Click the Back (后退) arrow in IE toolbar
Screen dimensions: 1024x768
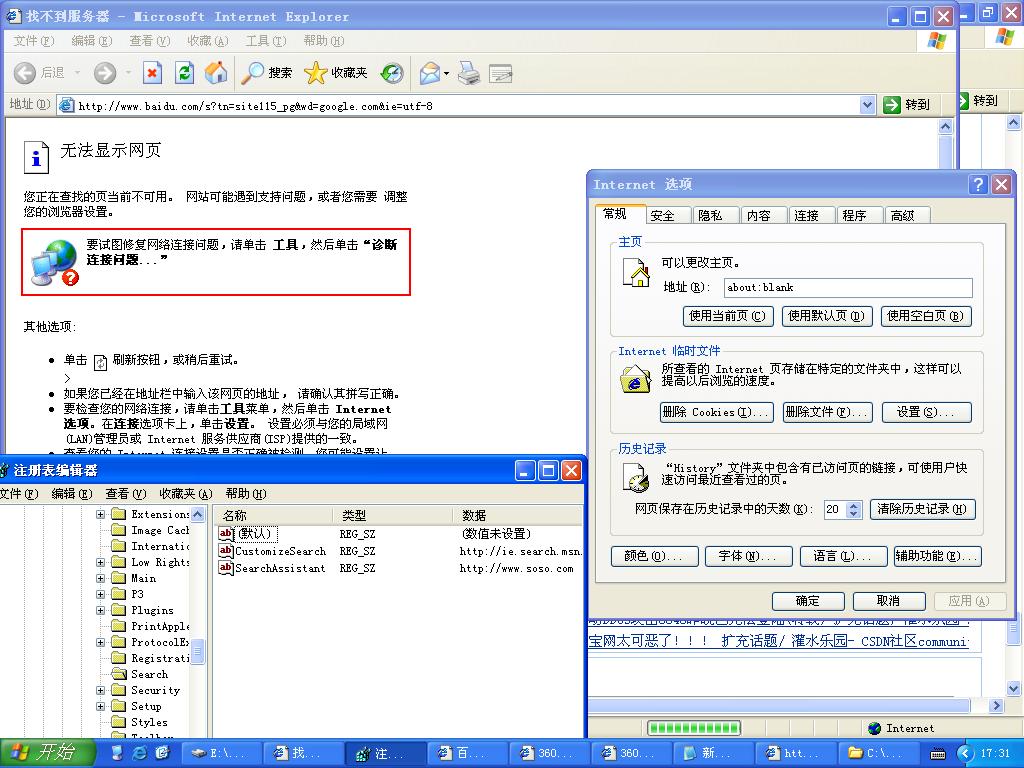pos(25,73)
